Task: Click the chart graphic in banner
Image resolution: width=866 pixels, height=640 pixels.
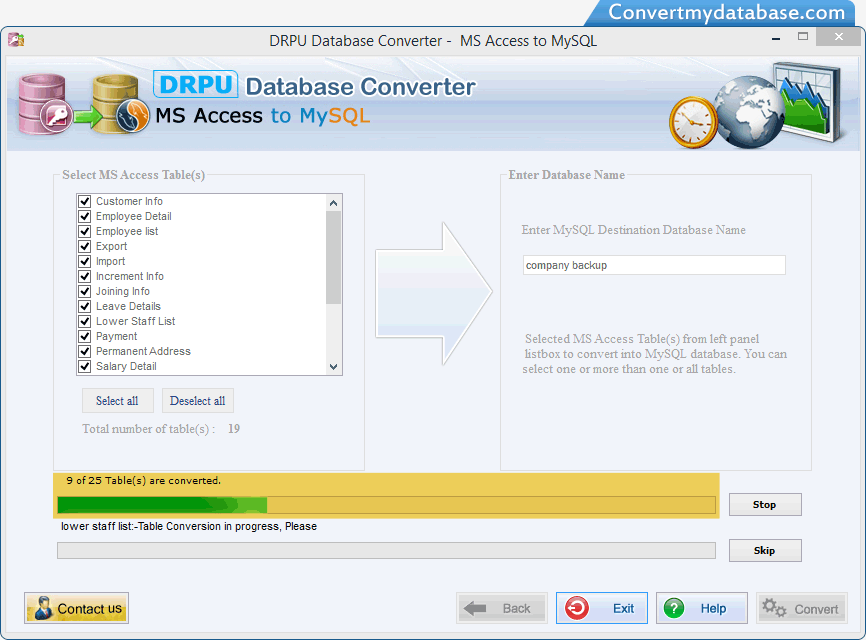Action: 807,101
